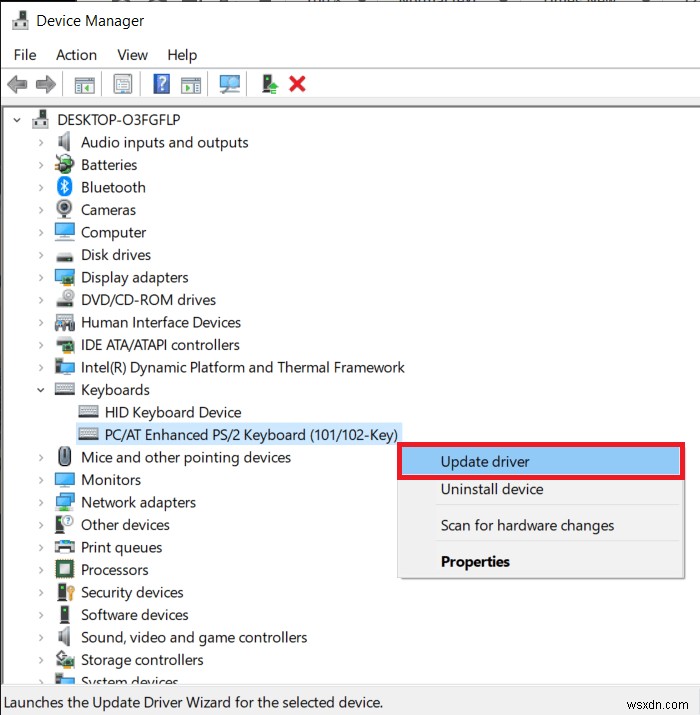The height and width of the screenshot is (715, 700).
Task: Select Sound, video and game controllers label
Action: (x=194, y=637)
